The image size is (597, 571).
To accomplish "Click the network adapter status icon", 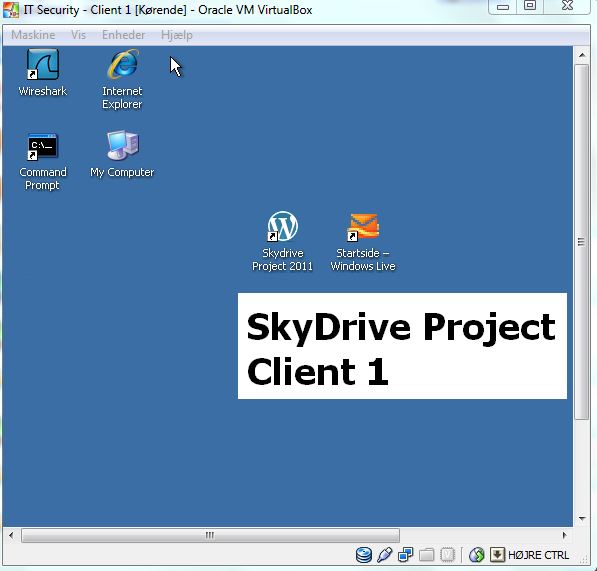I will click(x=405, y=555).
